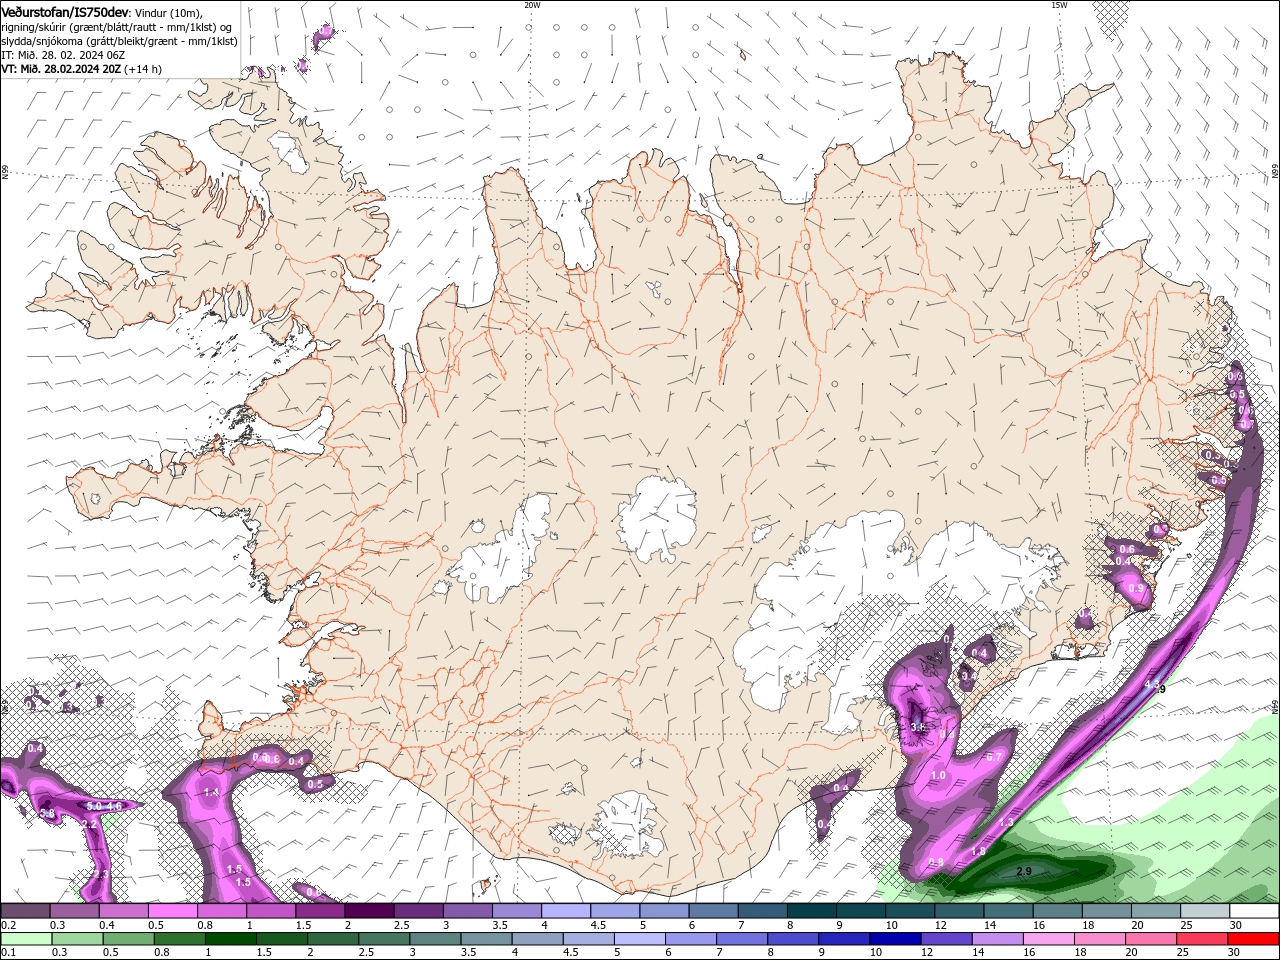Click the '3.5' value in the dark purple core
This screenshot has height=960, width=1280.
(x=918, y=727)
